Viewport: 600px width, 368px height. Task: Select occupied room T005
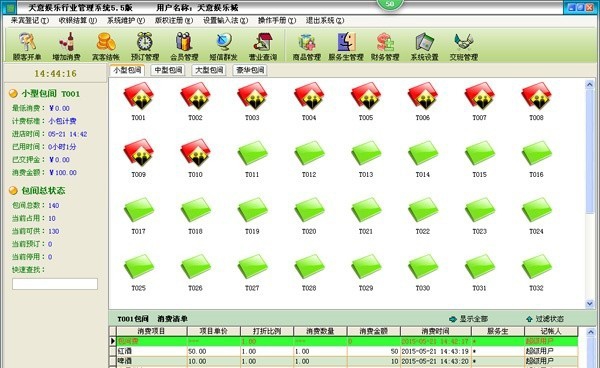[x=366, y=101]
